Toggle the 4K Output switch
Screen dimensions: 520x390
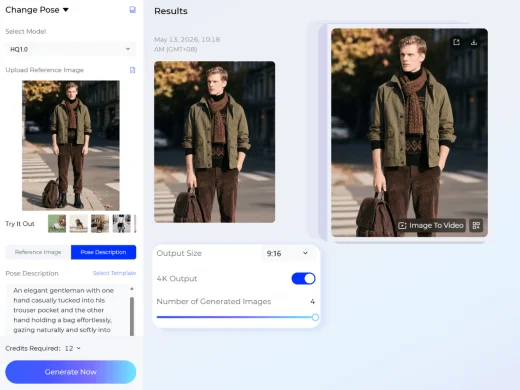pos(303,279)
